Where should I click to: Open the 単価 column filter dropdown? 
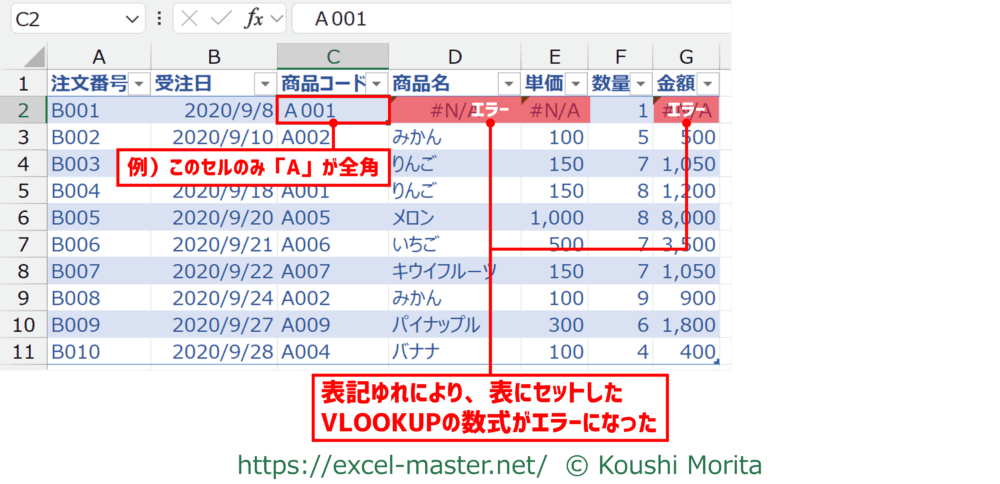tap(576, 83)
